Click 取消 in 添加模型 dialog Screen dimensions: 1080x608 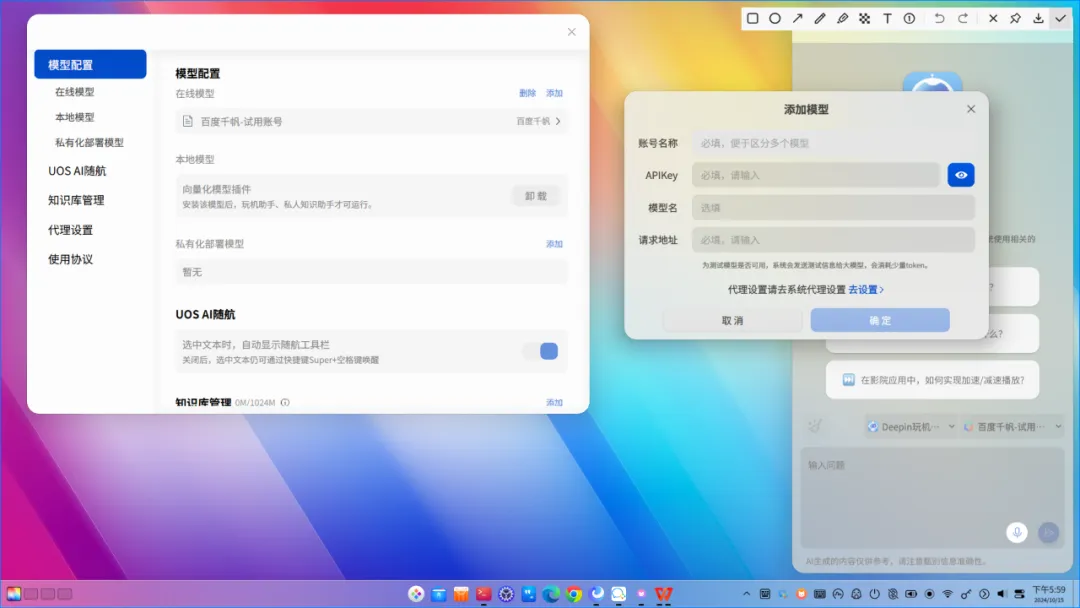[x=732, y=320]
